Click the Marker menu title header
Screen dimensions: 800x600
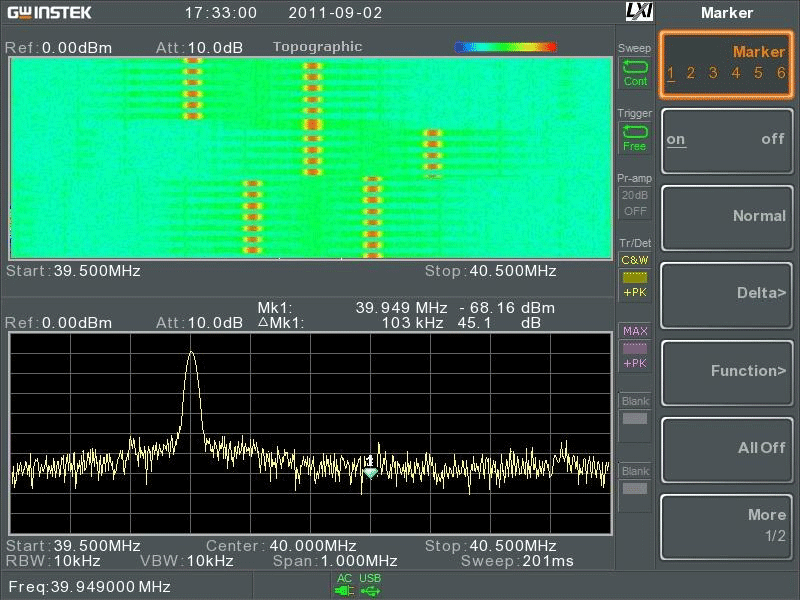coord(727,13)
